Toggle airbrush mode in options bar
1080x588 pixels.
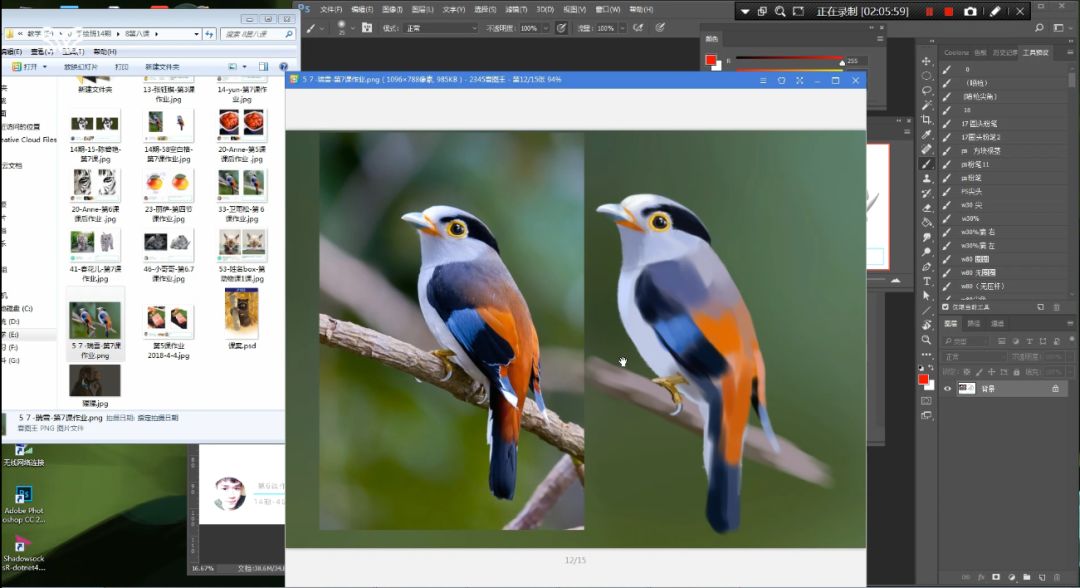(638, 28)
